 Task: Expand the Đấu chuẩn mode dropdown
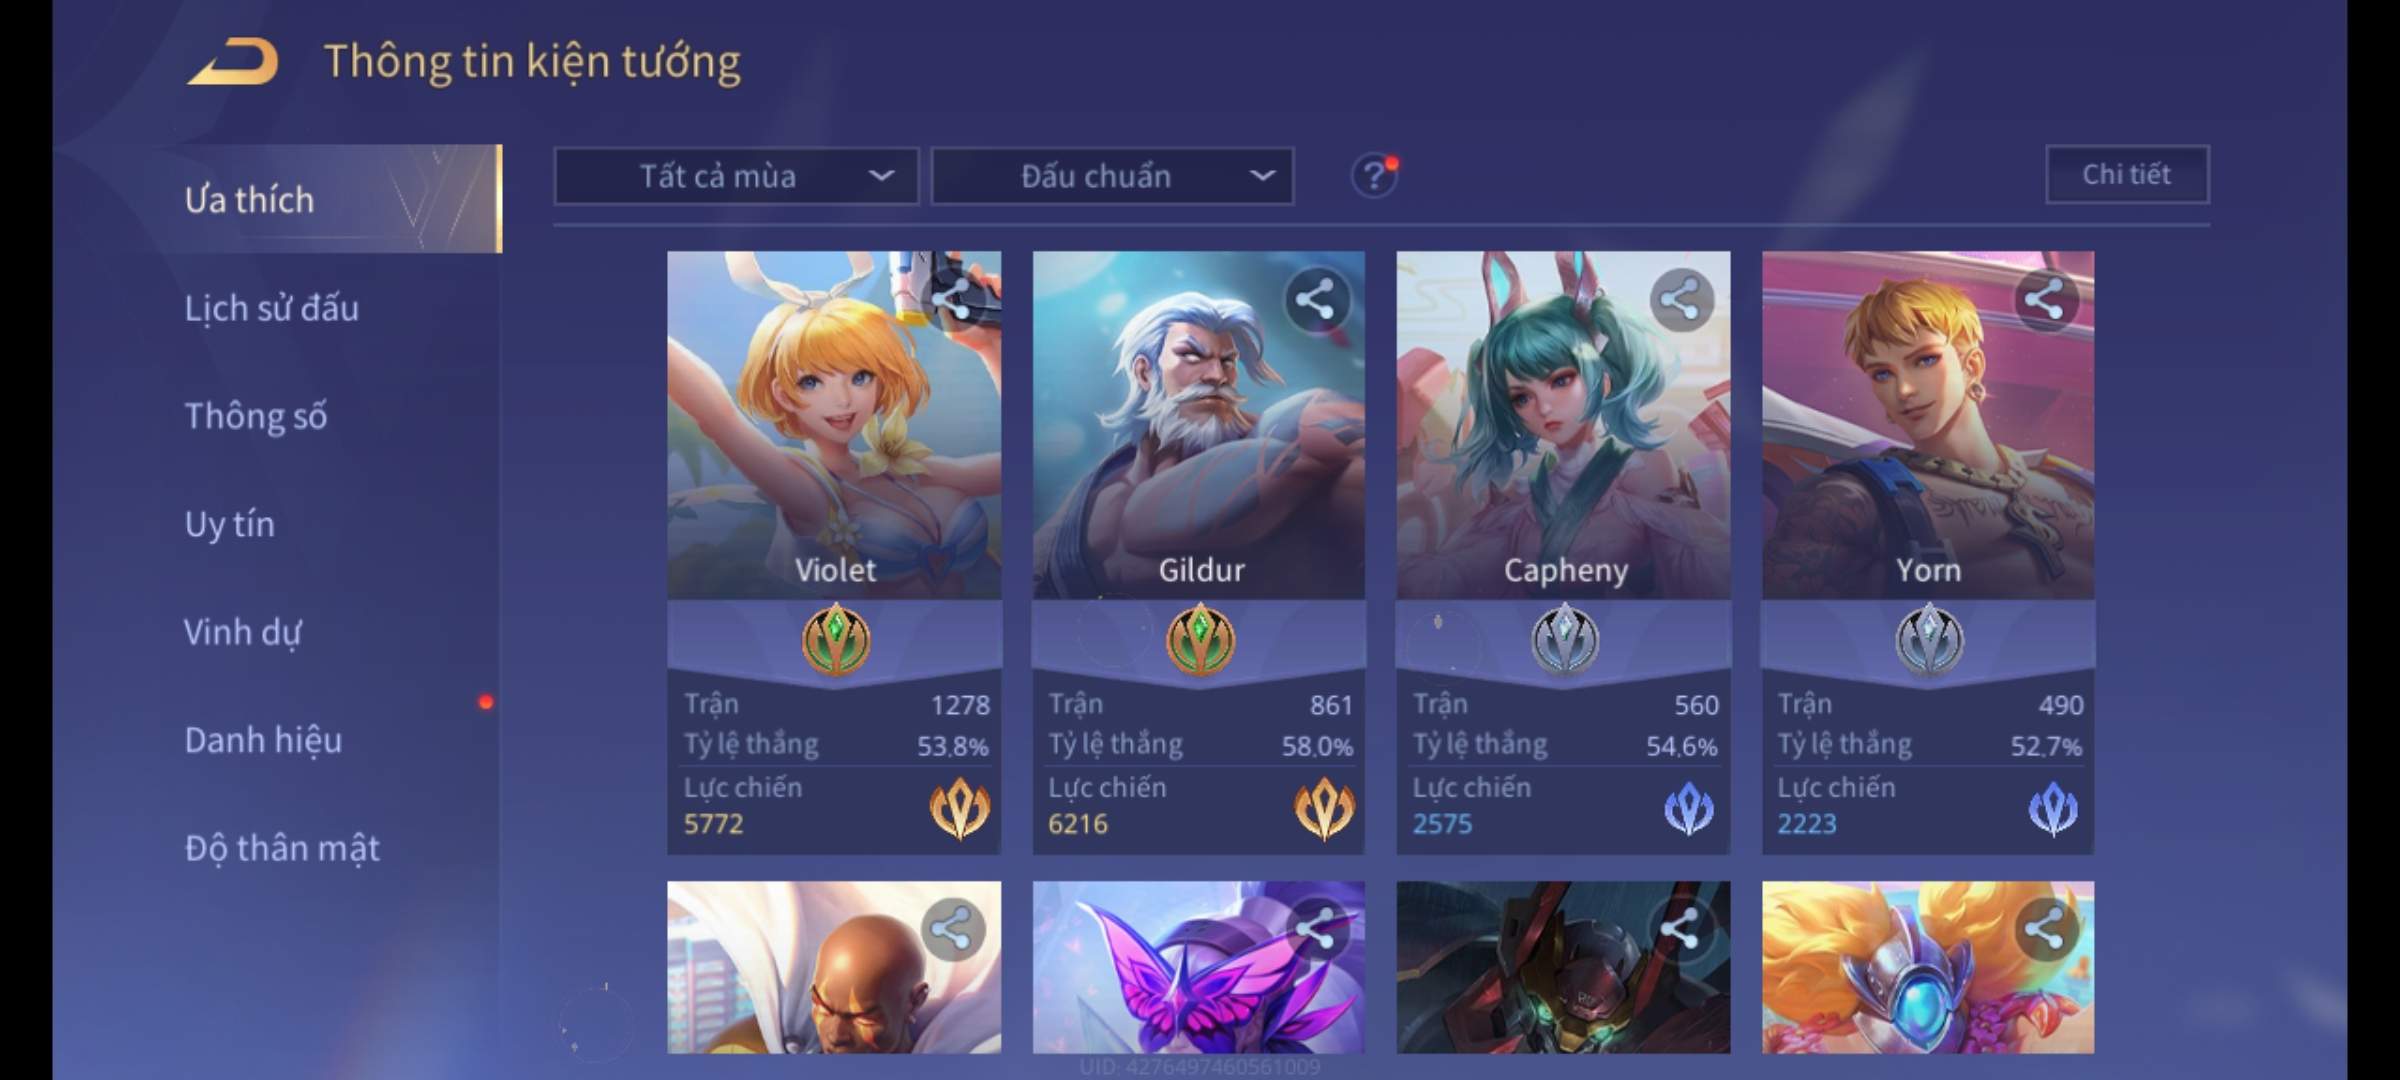pos(1113,177)
